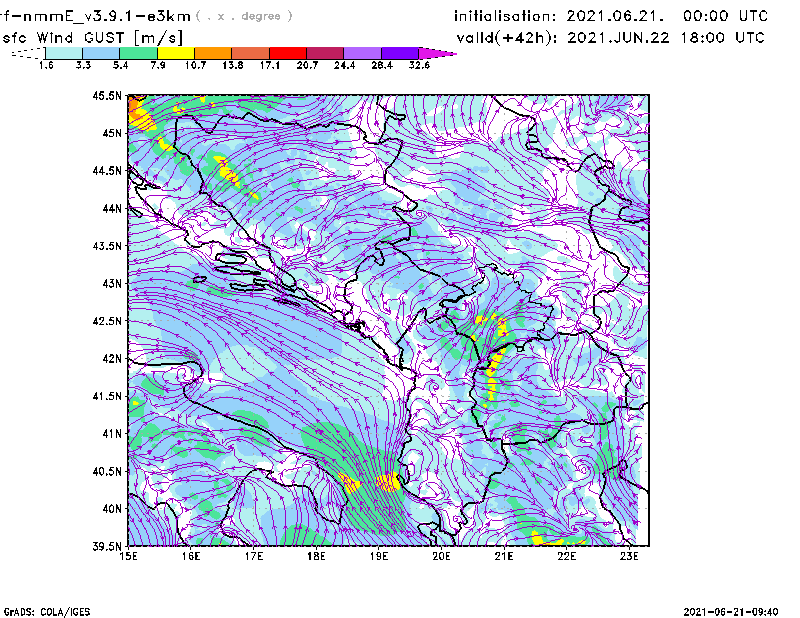The height and width of the screenshot is (618, 800).
Task: Click the '42N' latitude label
Action: pyautogui.click(x=112, y=358)
